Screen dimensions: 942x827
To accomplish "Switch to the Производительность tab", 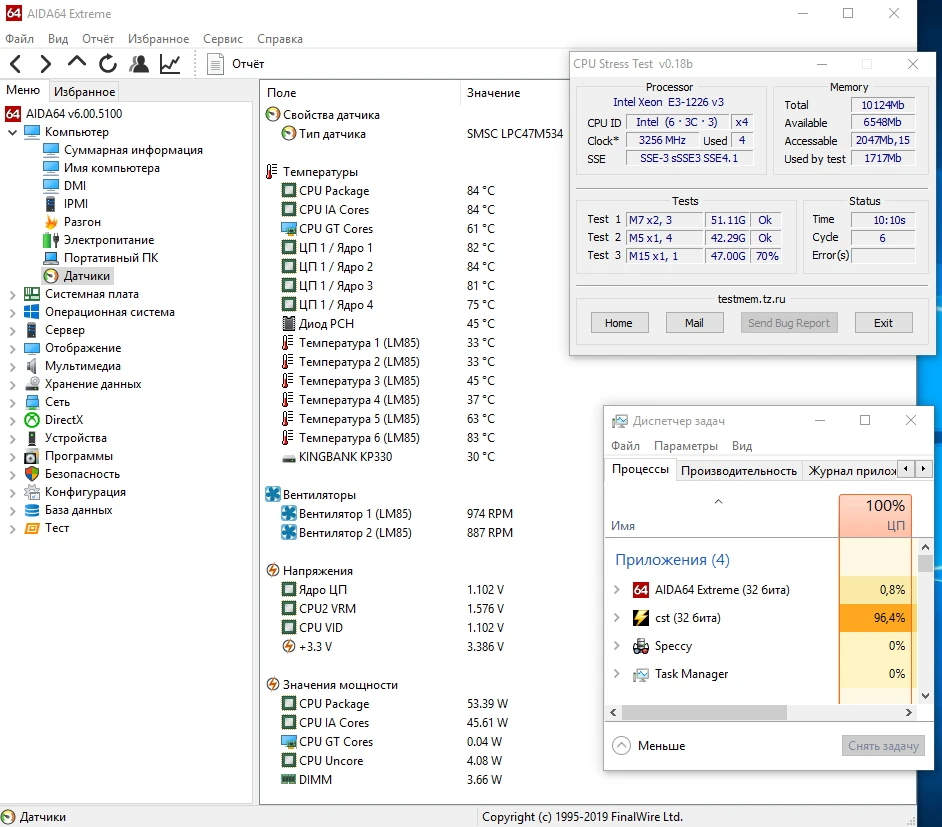I will point(738,470).
